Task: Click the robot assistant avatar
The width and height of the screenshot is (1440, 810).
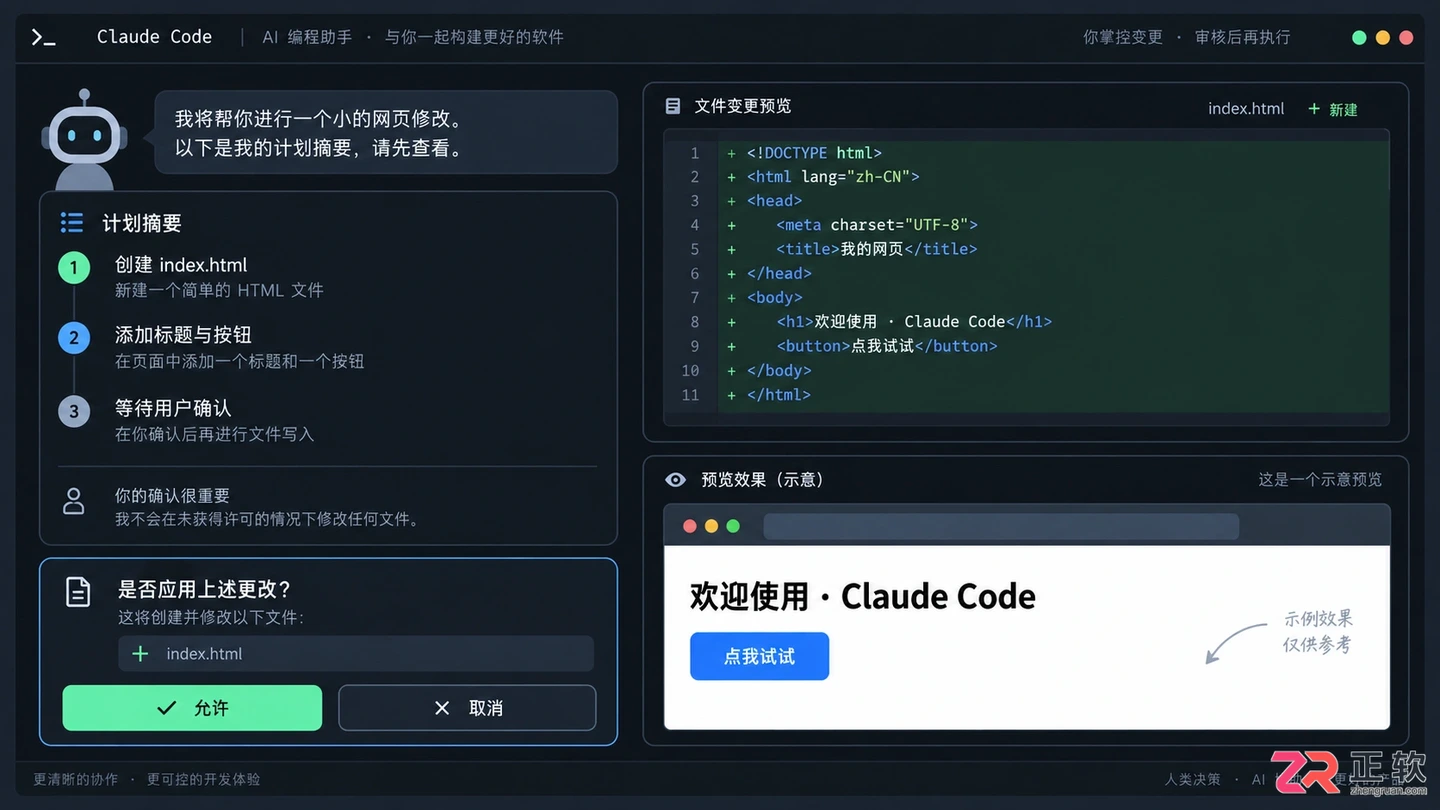Action: [85, 138]
